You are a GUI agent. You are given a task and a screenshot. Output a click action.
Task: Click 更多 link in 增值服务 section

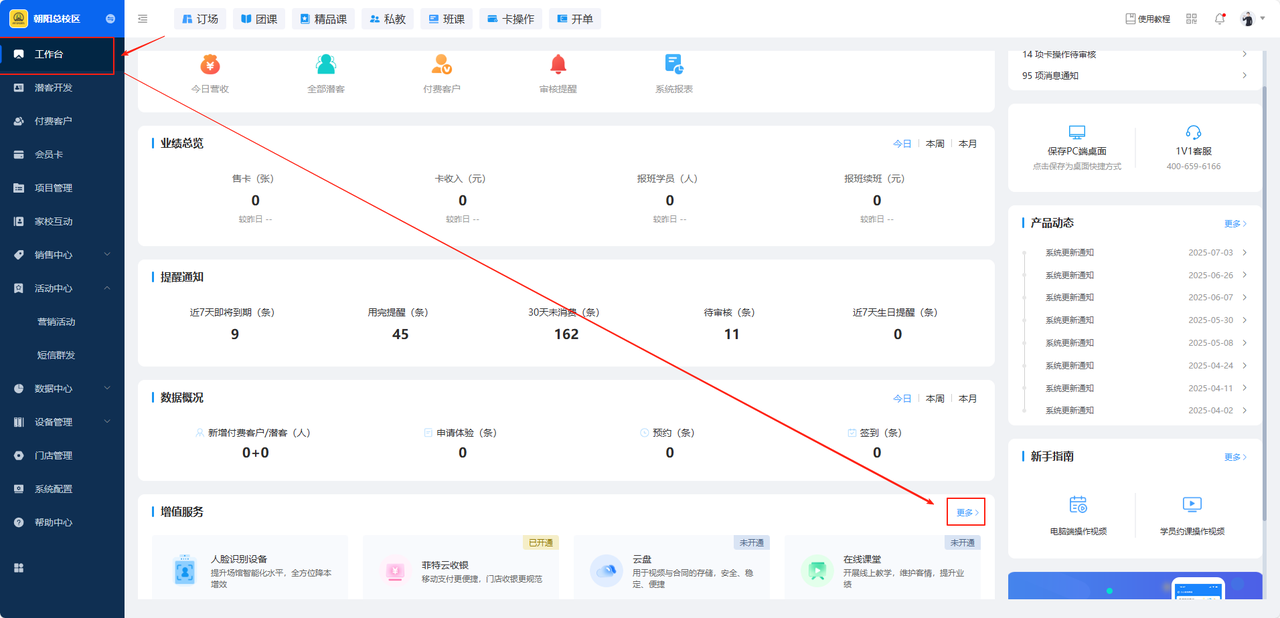point(966,512)
